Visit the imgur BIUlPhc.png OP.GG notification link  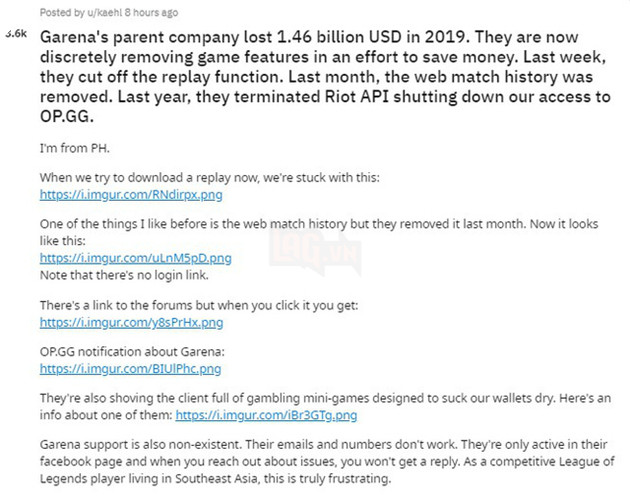pyautogui.click(x=130, y=369)
